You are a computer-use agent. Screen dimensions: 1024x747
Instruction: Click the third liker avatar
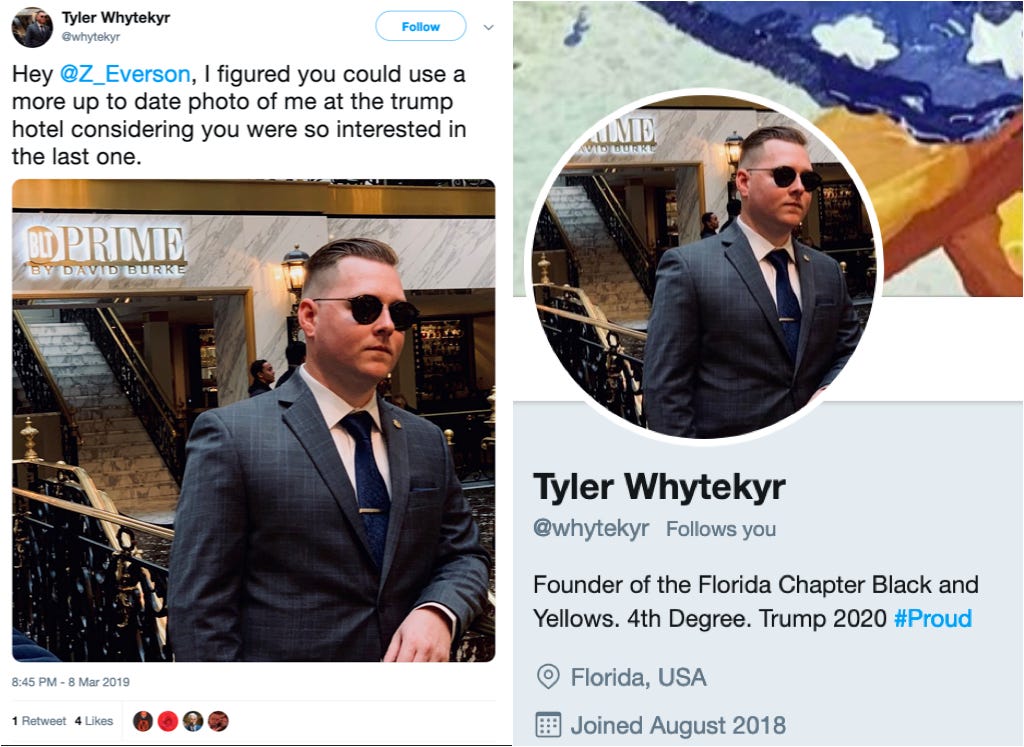click(193, 721)
